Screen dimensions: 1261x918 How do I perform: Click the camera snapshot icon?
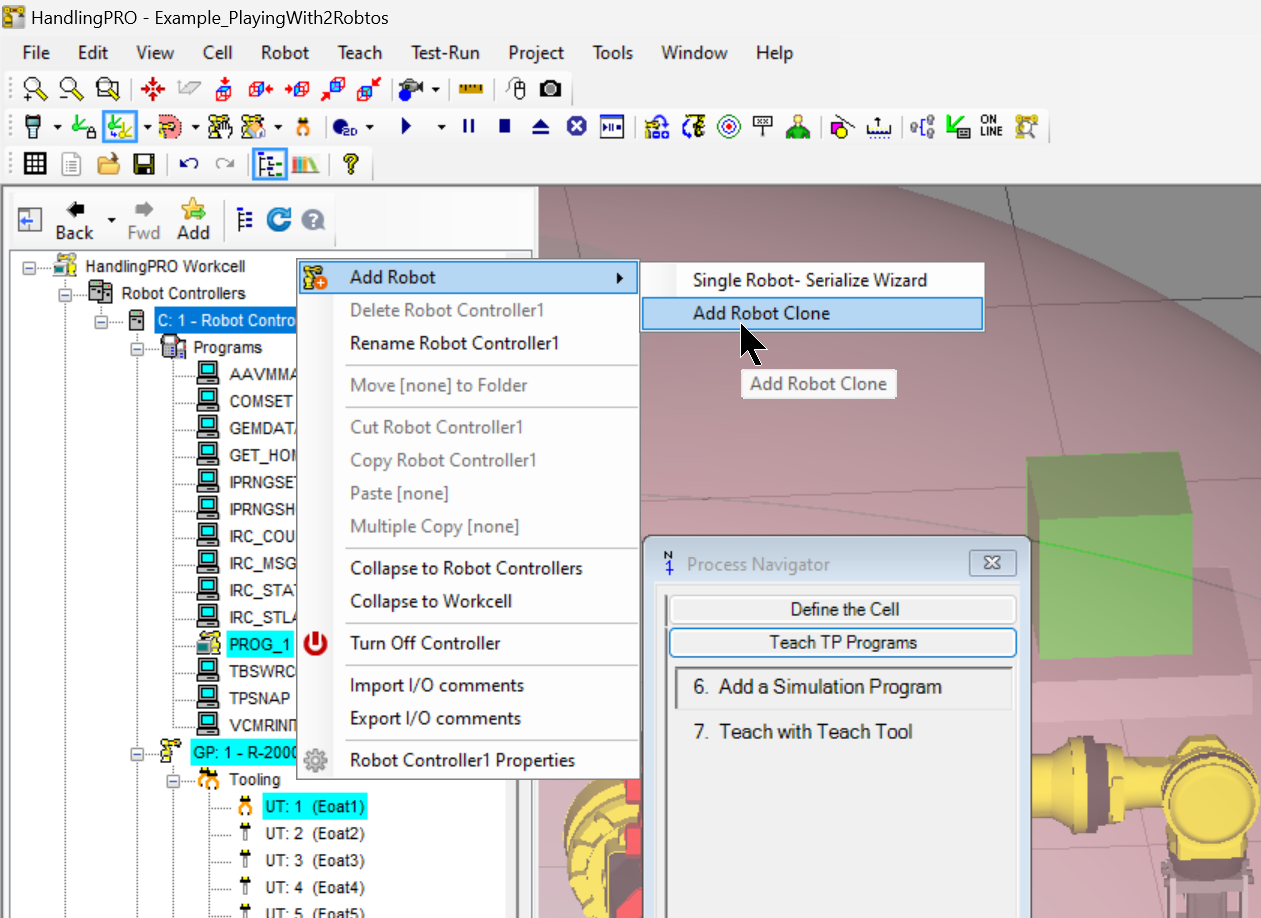click(x=550, y=89)
